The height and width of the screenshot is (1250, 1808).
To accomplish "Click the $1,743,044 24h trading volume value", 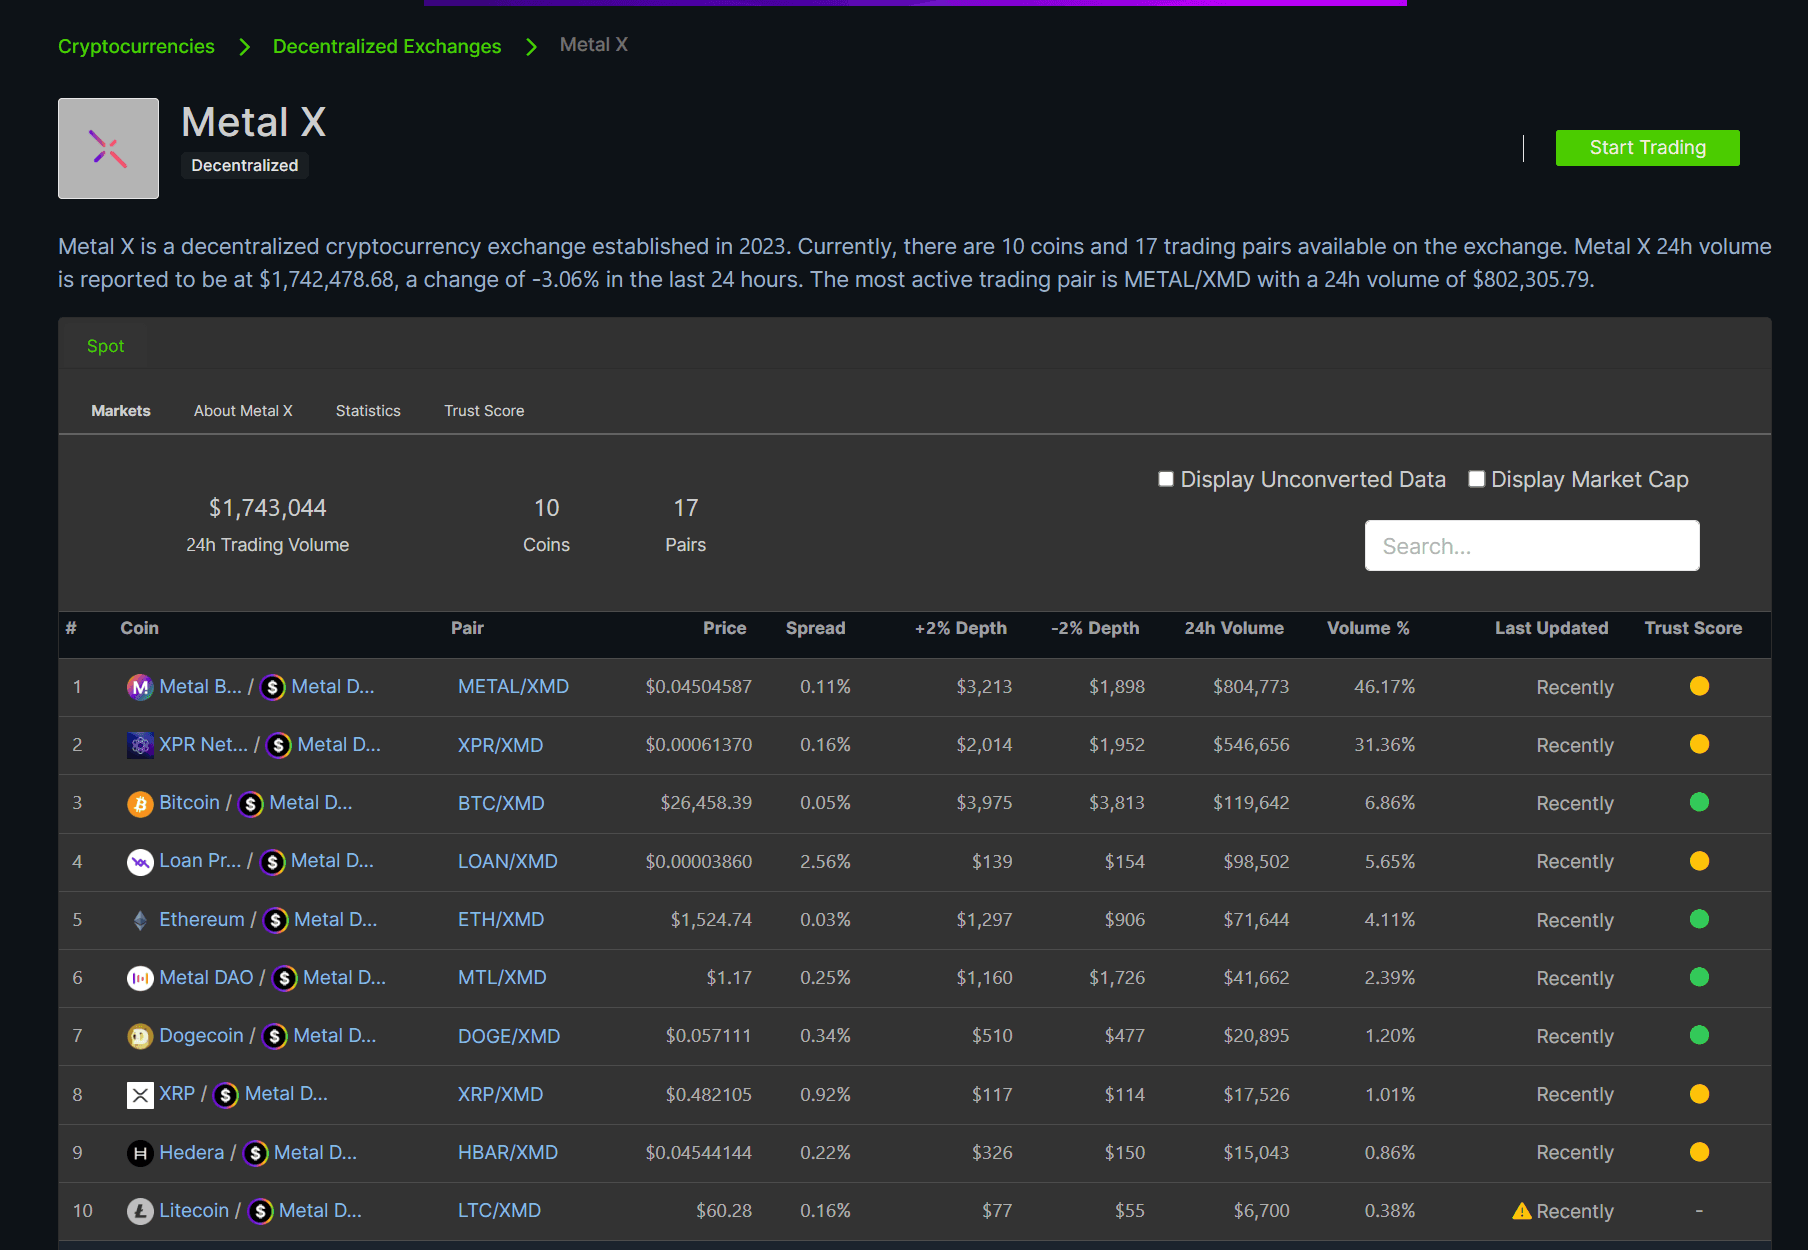I will (267, 508).
